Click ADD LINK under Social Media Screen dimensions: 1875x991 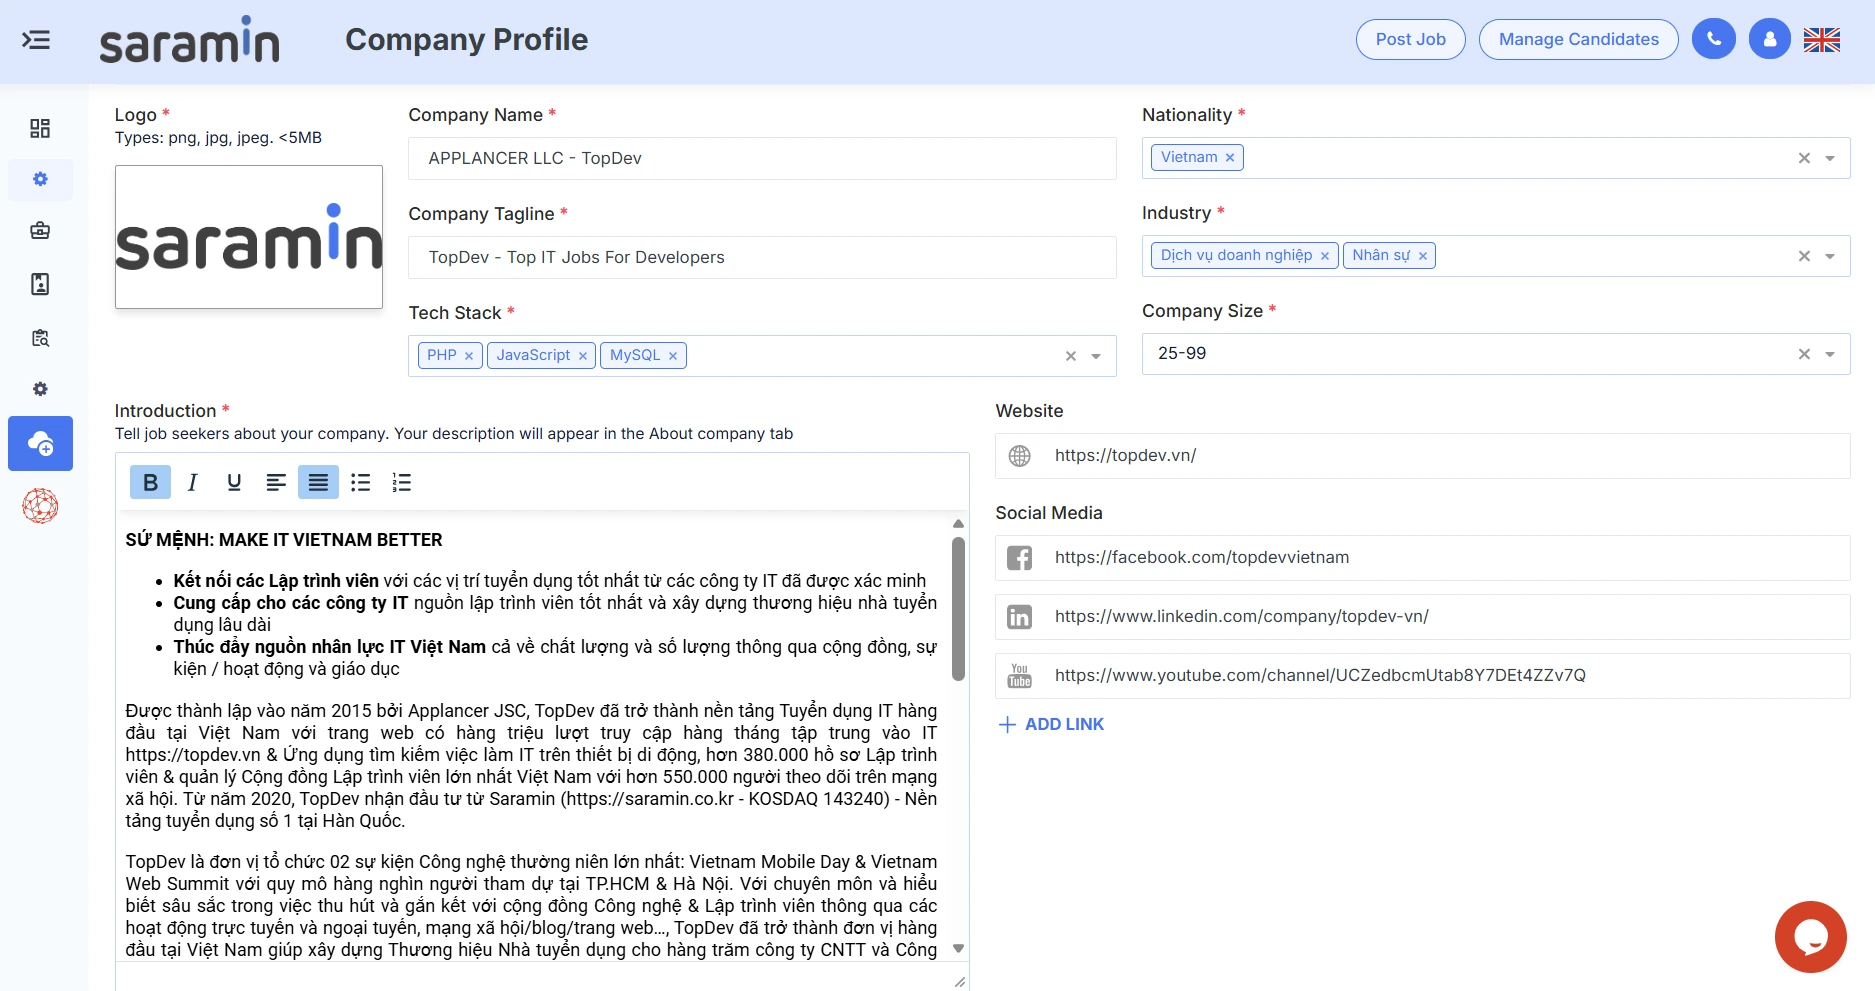click(1051, 724)
